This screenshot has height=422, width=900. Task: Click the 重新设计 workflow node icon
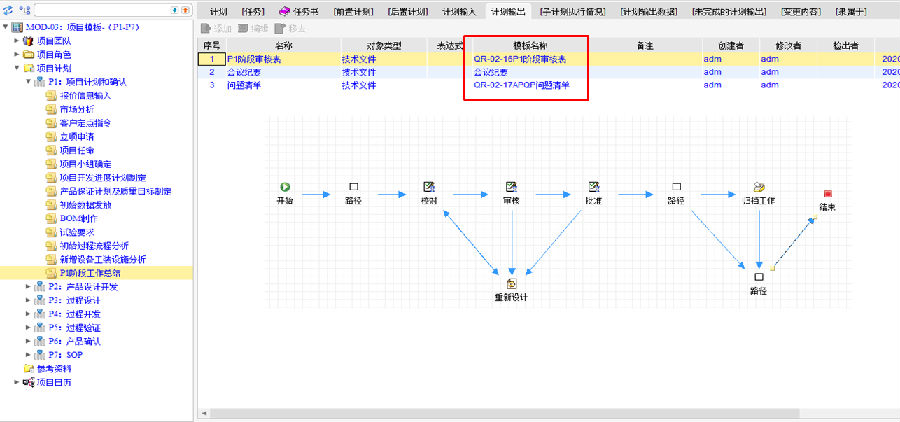pos(511,284)
